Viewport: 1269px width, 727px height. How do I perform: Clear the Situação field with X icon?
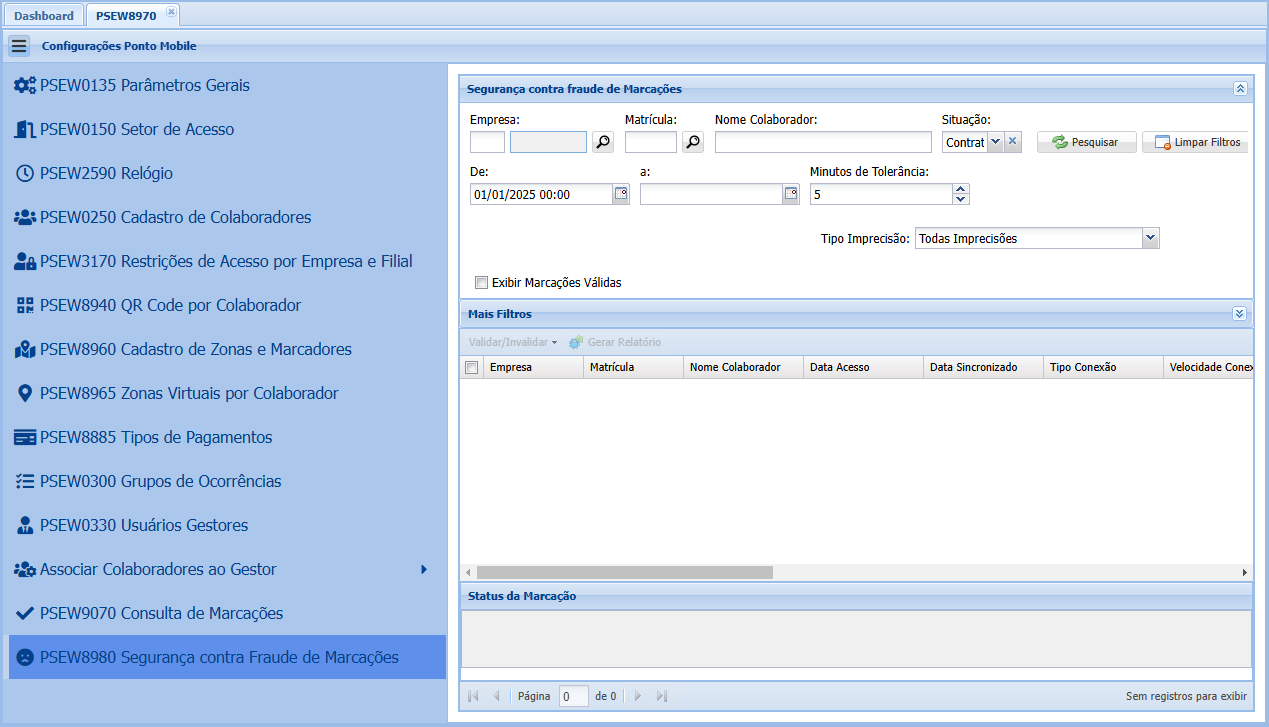(1012, 142)
